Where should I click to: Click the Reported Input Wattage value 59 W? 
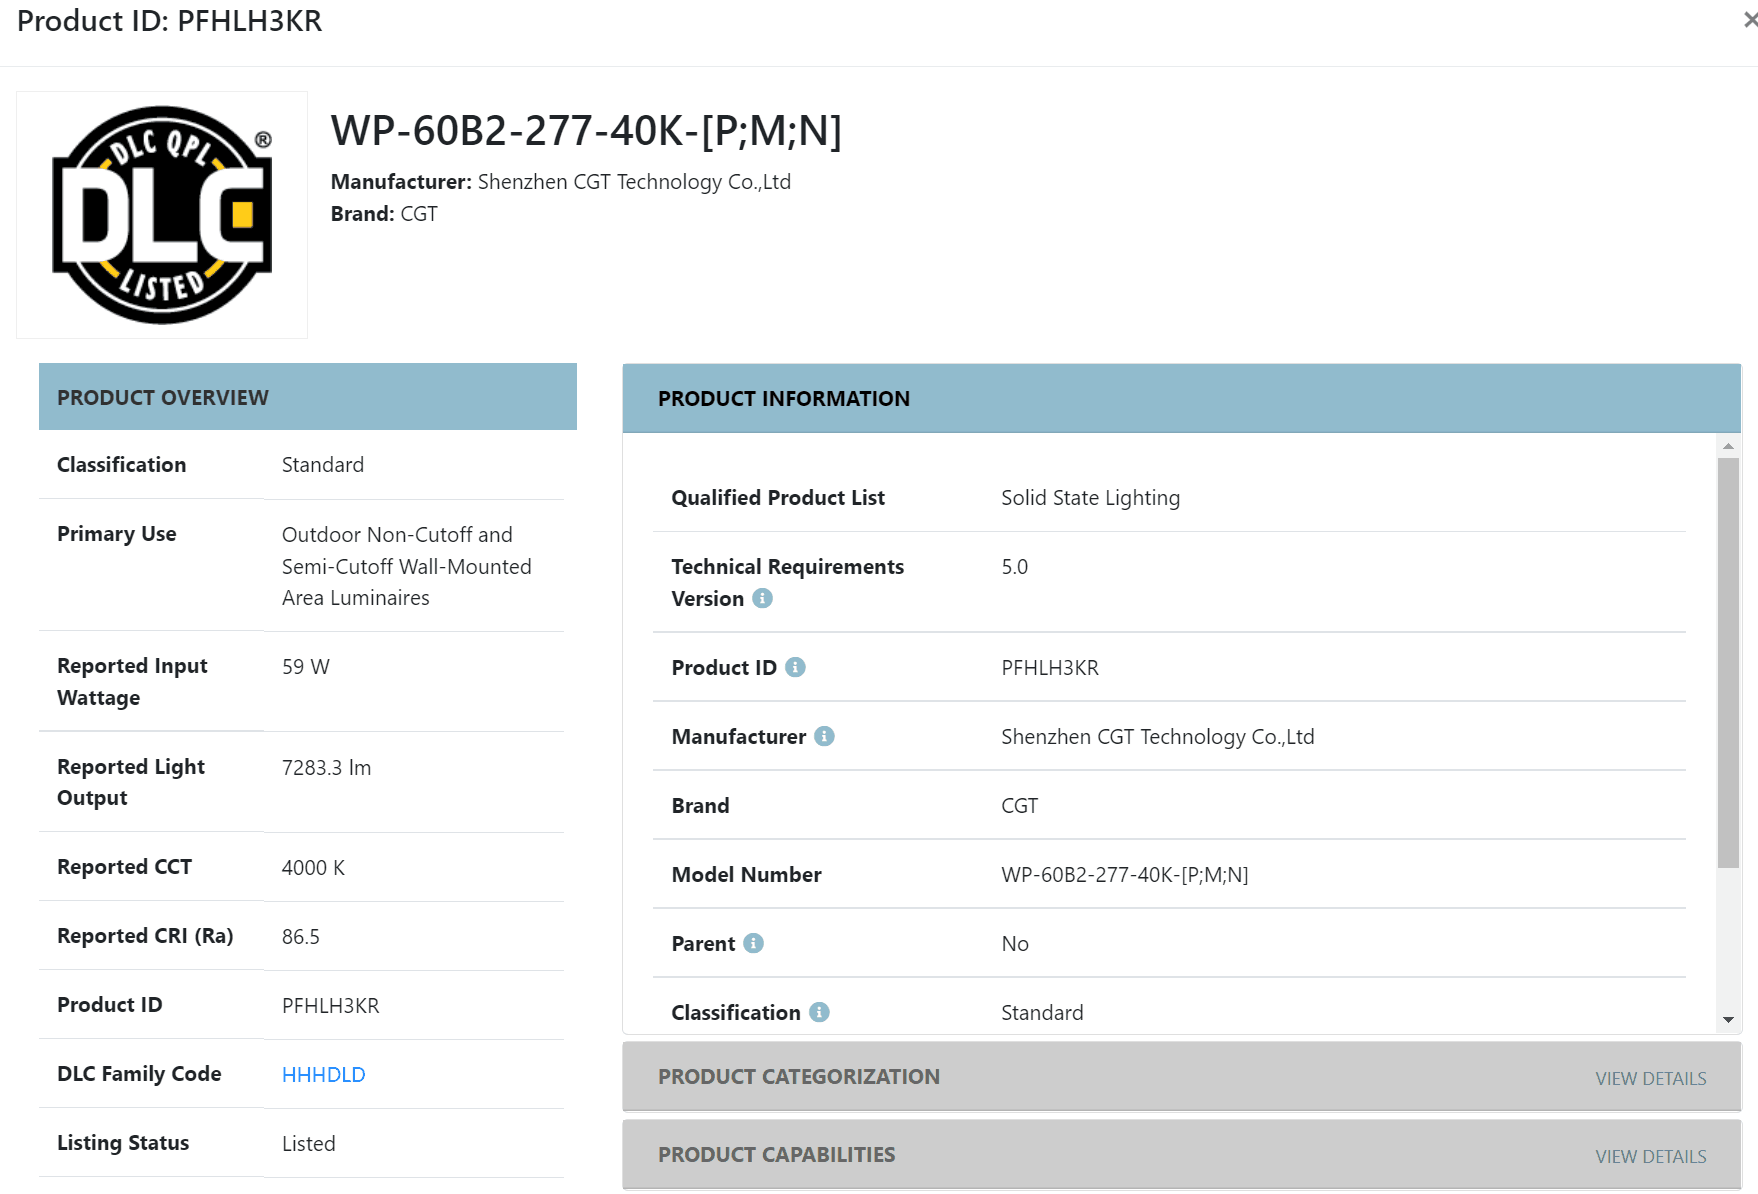coord(306,667)
